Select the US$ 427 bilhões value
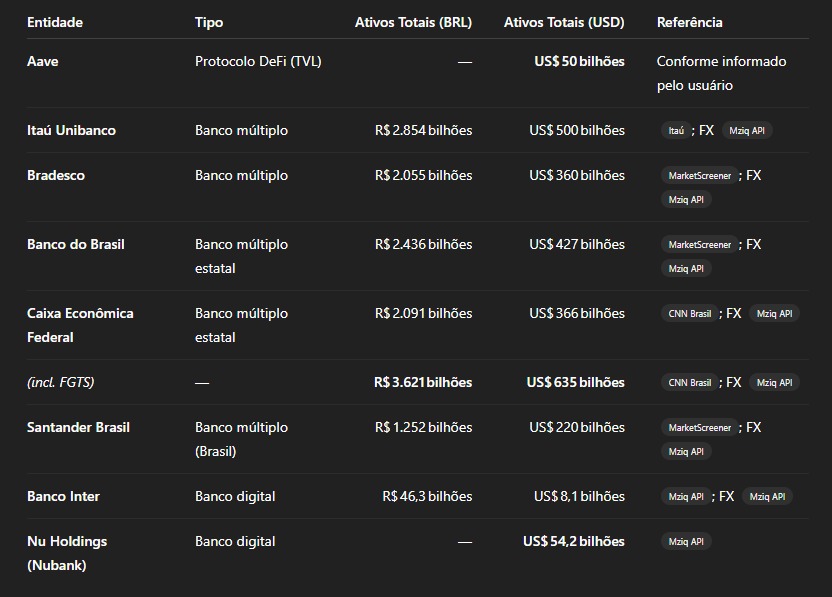832x597 pixels. click(x=577, y=245)
